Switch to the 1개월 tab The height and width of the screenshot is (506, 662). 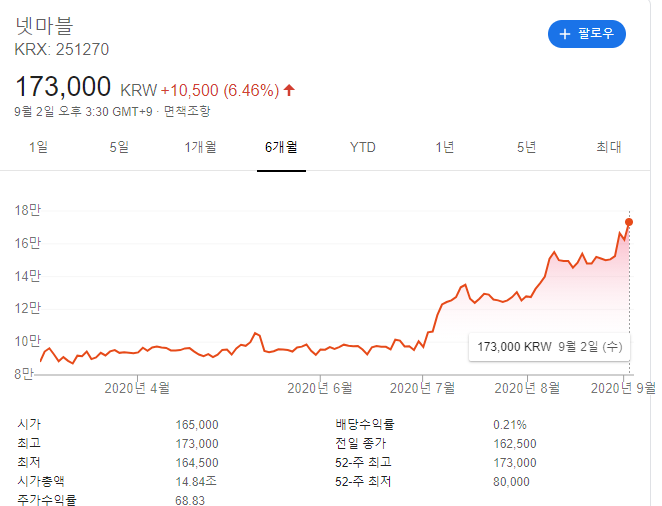200,147
